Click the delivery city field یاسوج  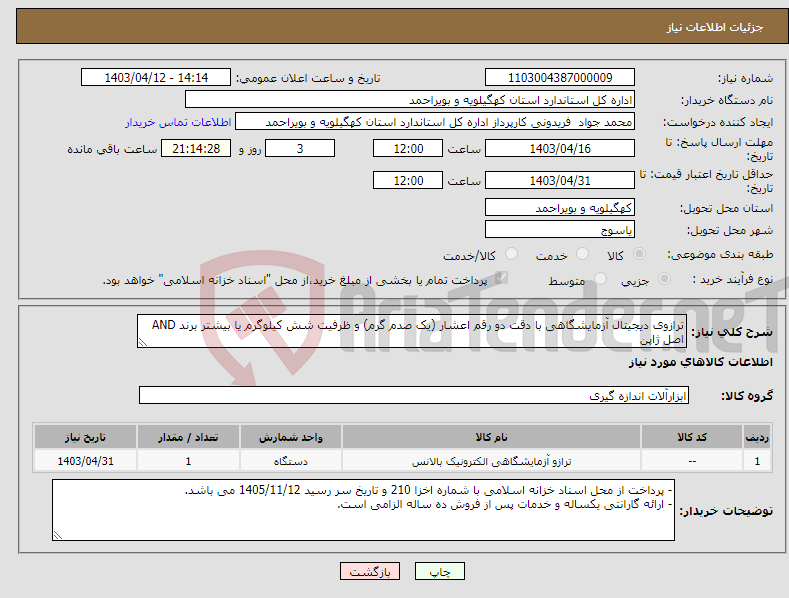point(560,230)
